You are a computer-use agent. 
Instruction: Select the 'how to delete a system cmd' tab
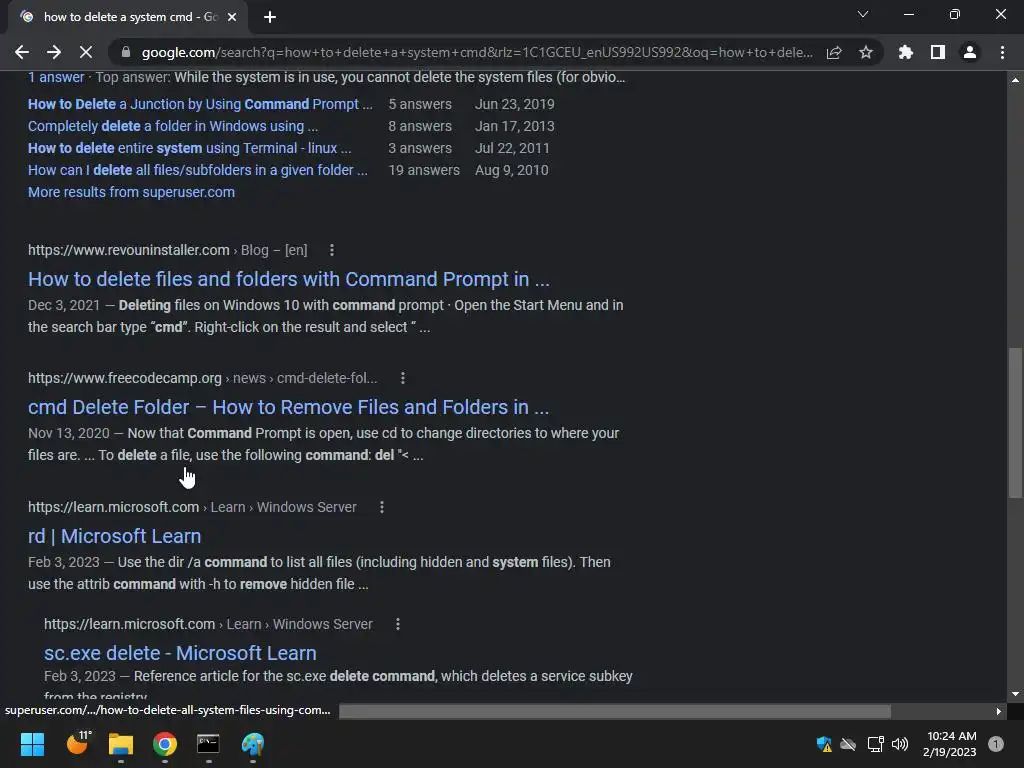click(128, 18)
